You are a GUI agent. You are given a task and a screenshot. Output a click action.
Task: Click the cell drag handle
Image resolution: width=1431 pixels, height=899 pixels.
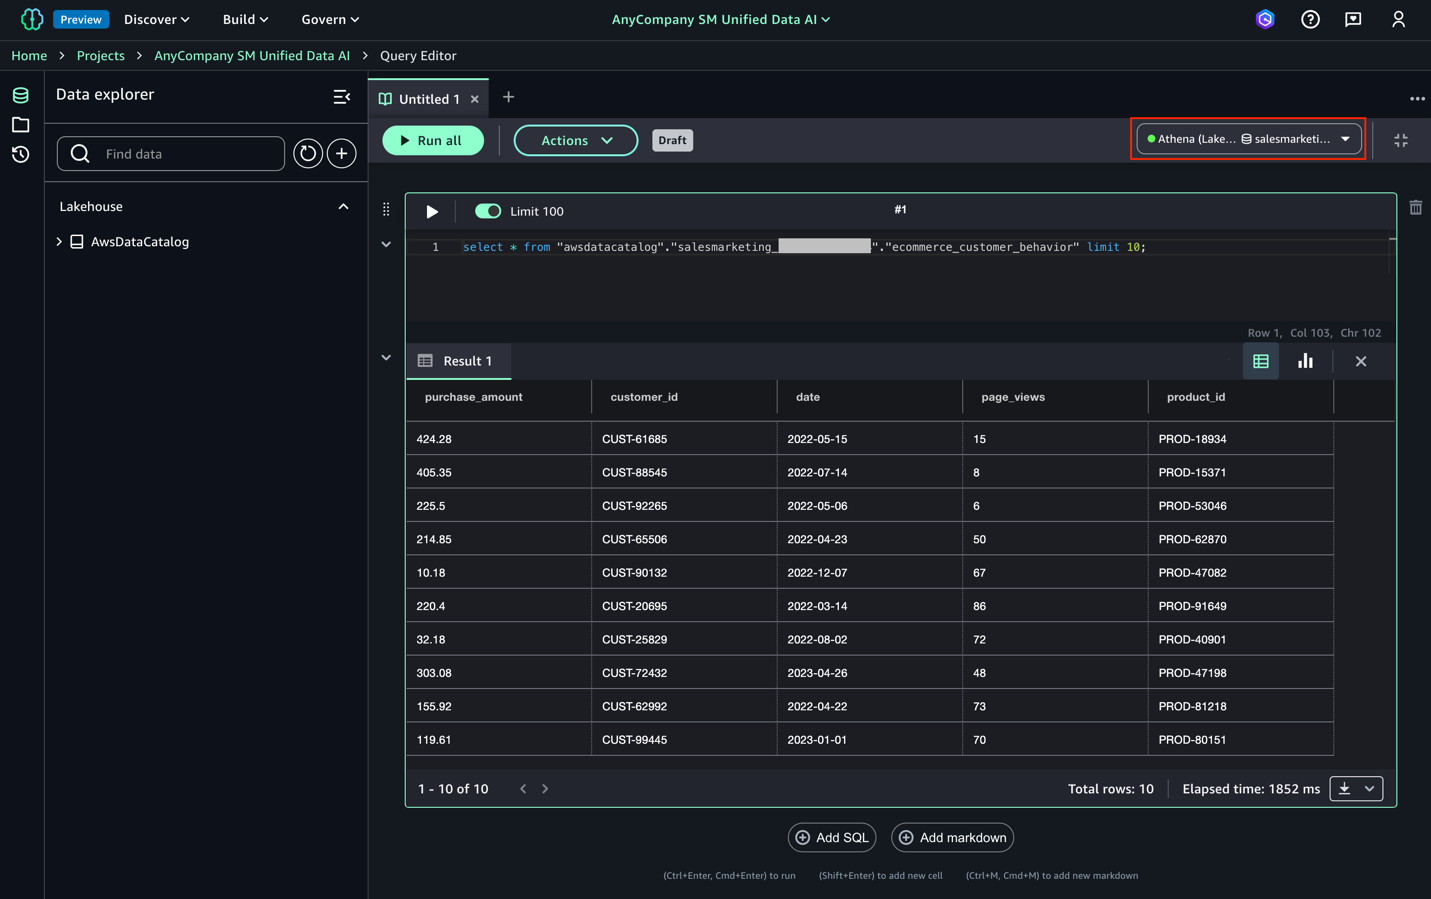point(386,210)
